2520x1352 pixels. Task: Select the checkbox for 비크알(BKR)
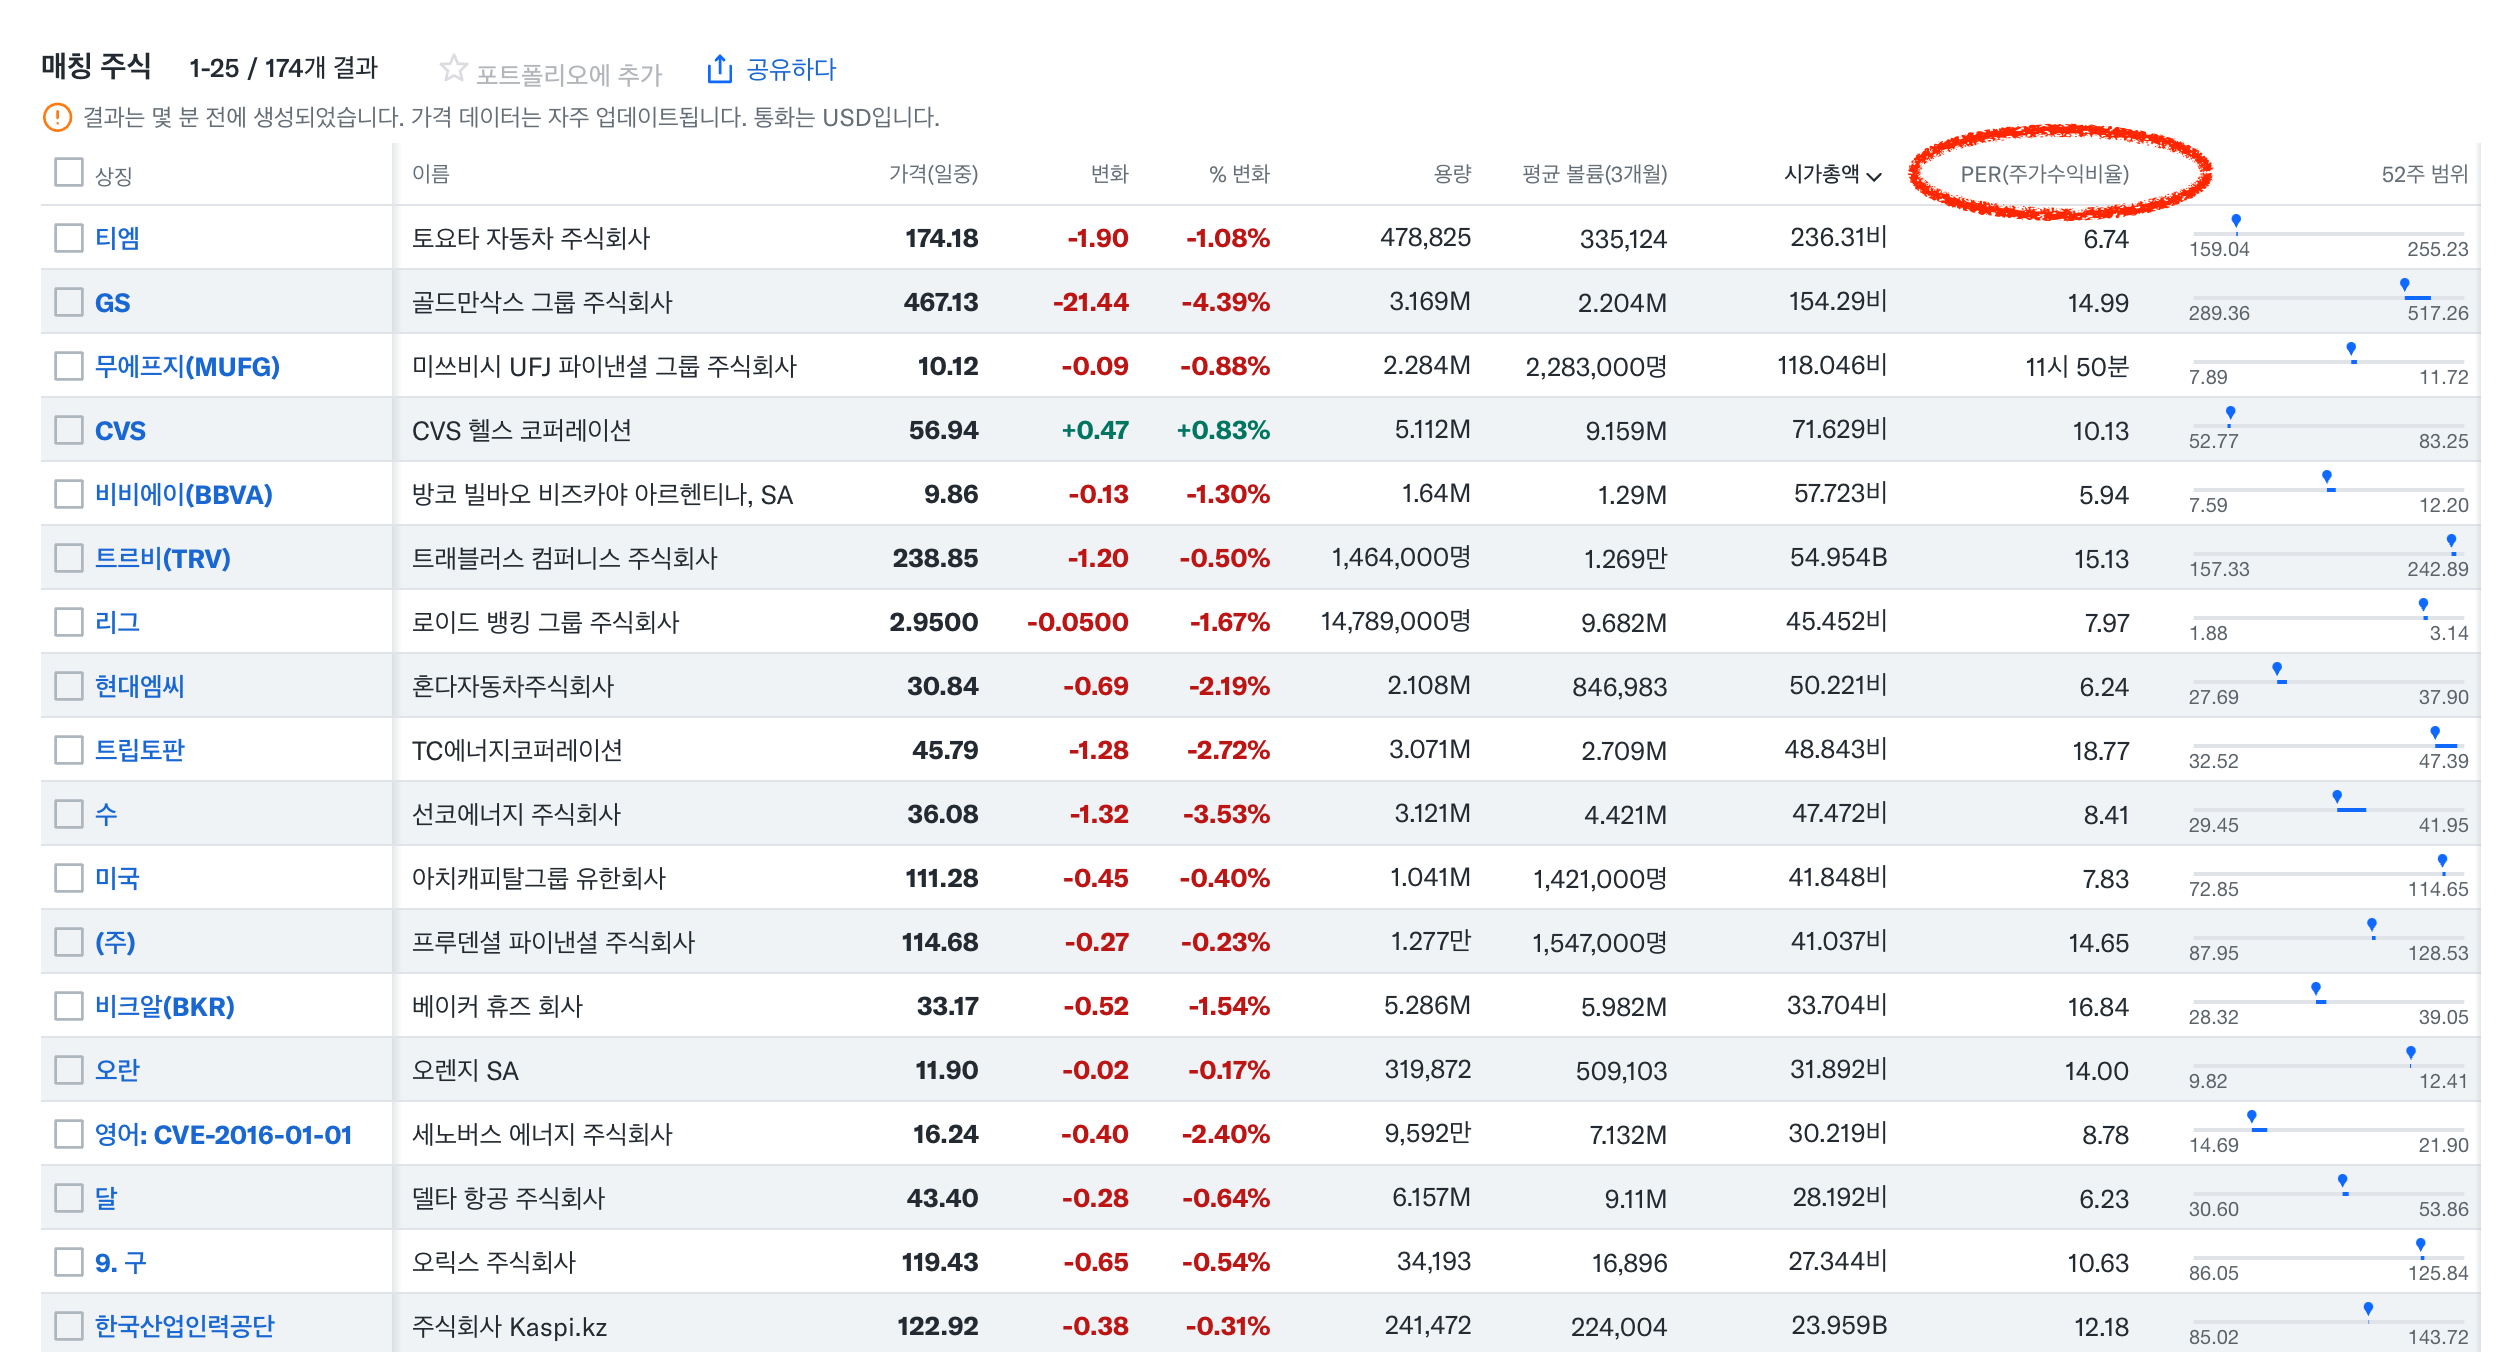(67, 1006)
